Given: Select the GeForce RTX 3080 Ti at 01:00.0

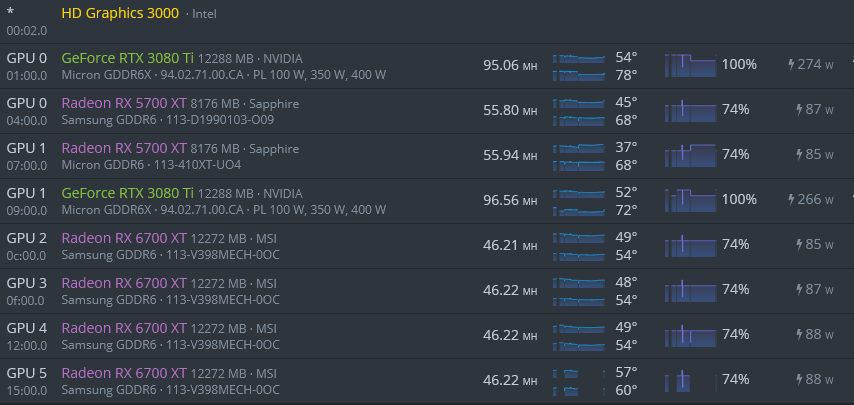Looking at the screenshot, I should tap(127, 58).
